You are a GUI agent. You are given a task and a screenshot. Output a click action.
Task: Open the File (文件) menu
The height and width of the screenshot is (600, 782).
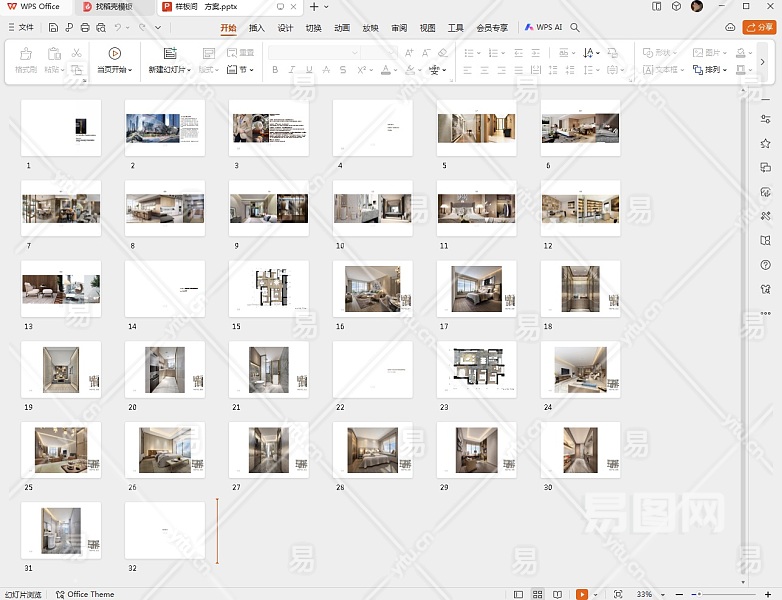tap(20, 27)
